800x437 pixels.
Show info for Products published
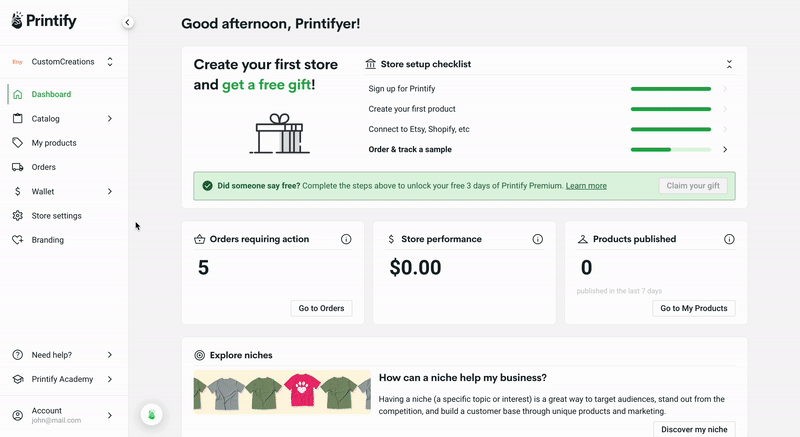729,239
